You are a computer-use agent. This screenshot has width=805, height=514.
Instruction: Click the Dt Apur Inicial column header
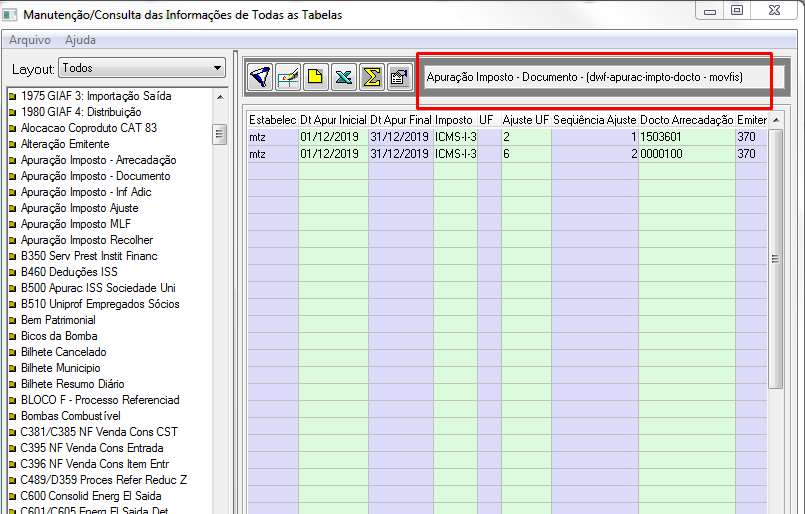[333, 120]
